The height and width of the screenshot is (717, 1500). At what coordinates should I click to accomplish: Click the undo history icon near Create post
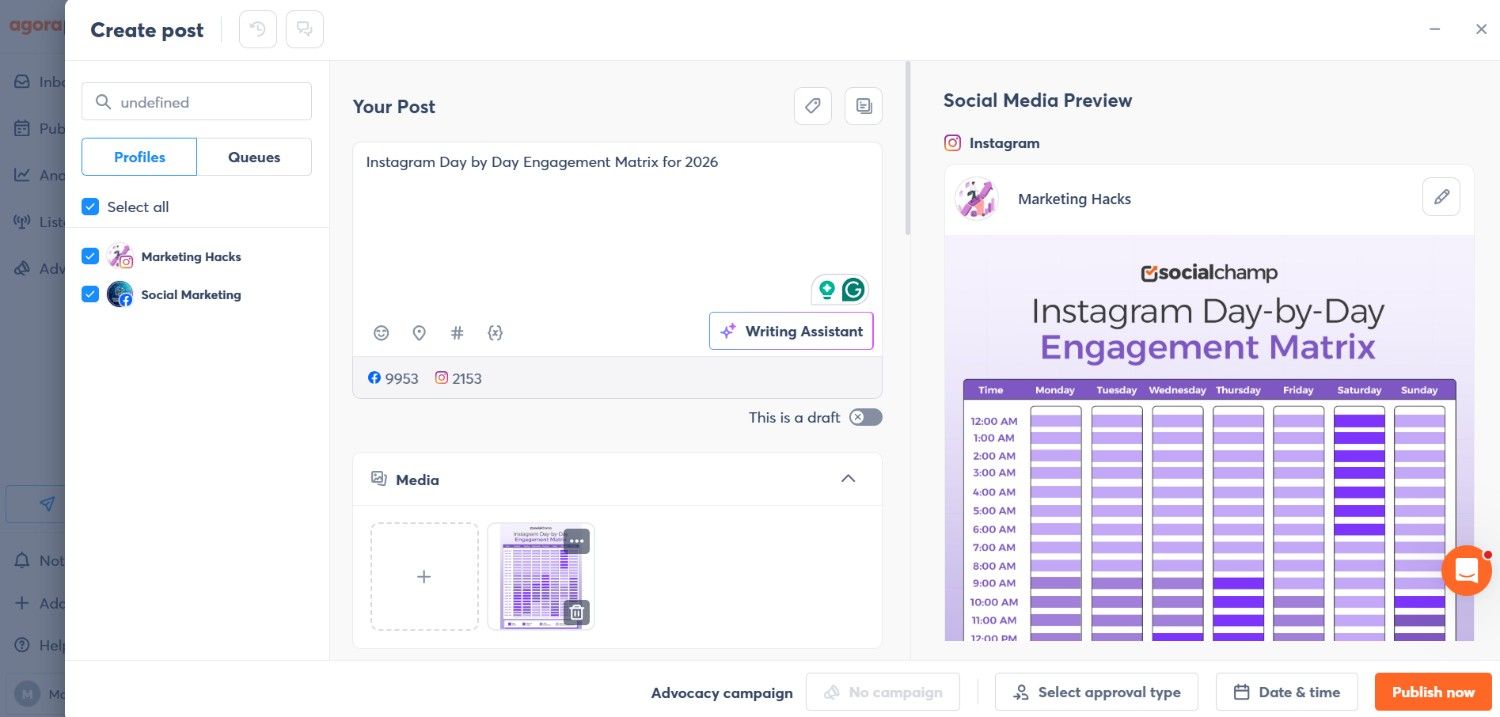tap(258, 29)
